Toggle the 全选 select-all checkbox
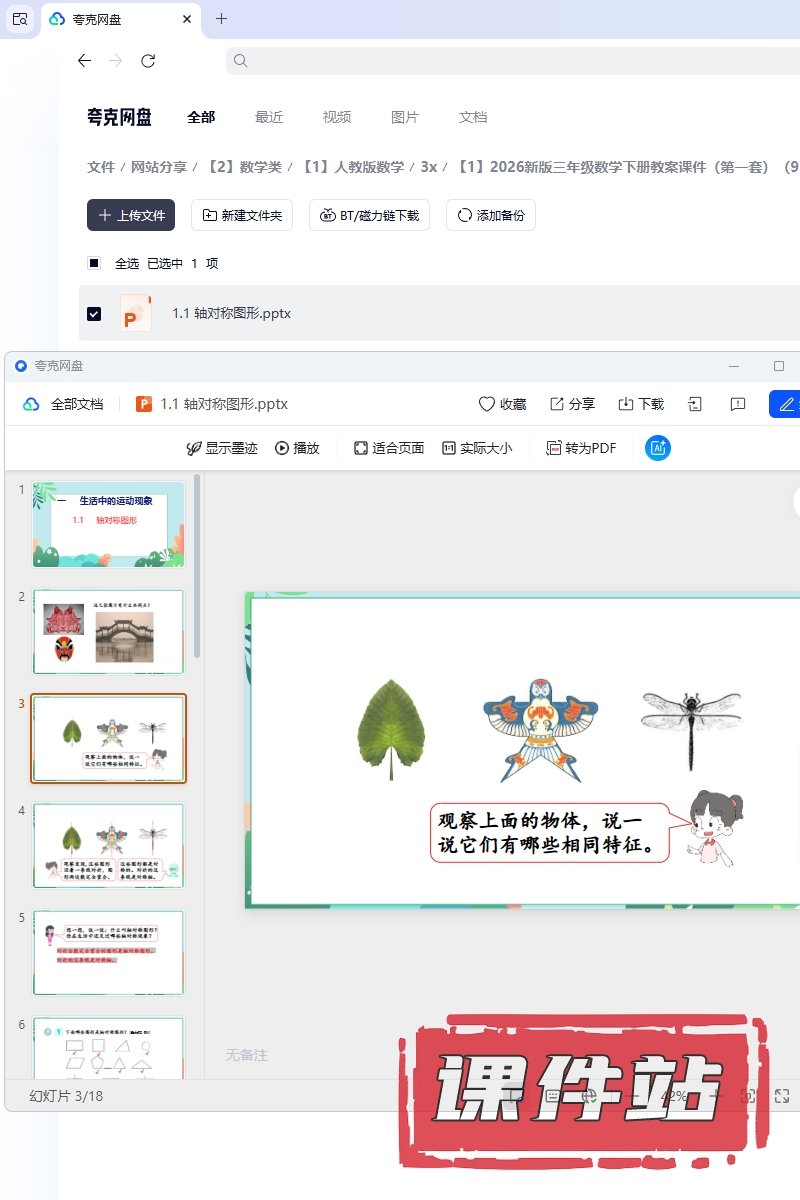The height and width of the screenshot is (1200, 800). point(94,263)
